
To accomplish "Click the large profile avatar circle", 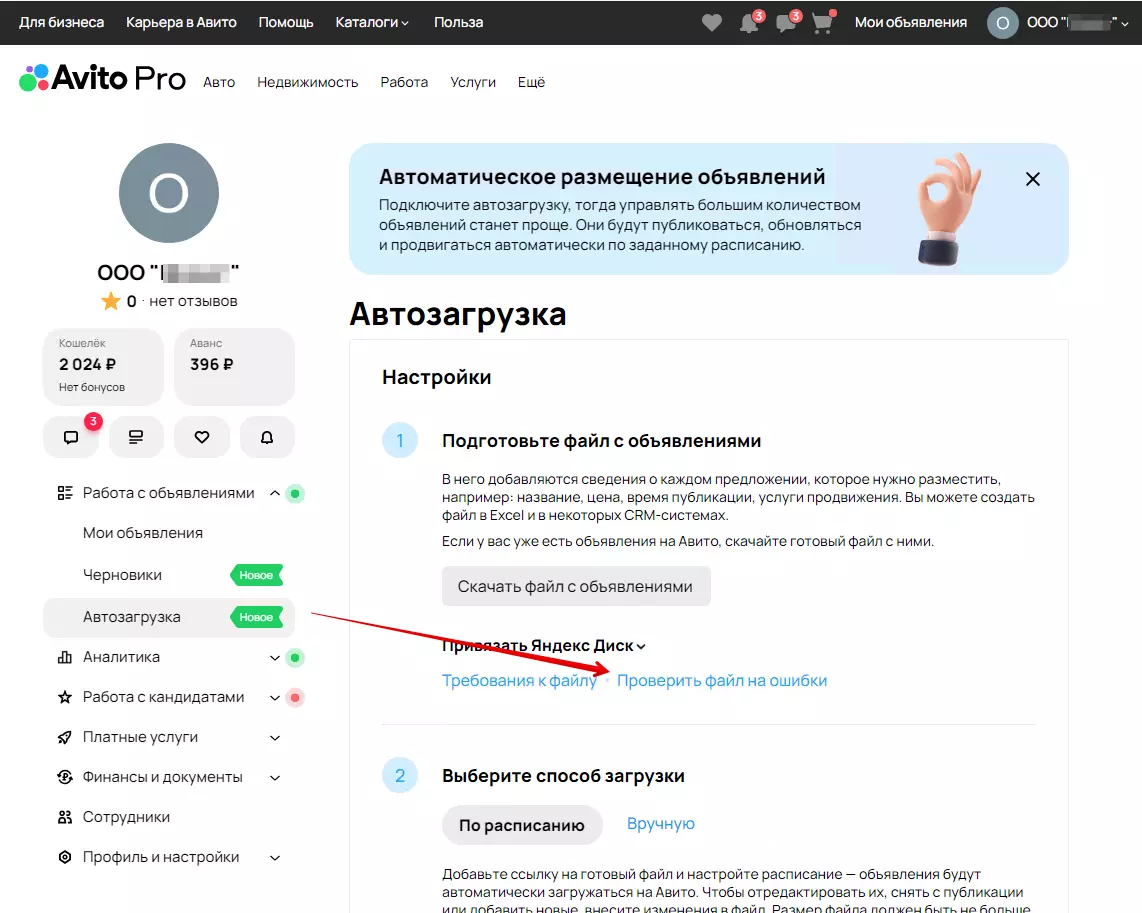I will [x=169, y=193].
